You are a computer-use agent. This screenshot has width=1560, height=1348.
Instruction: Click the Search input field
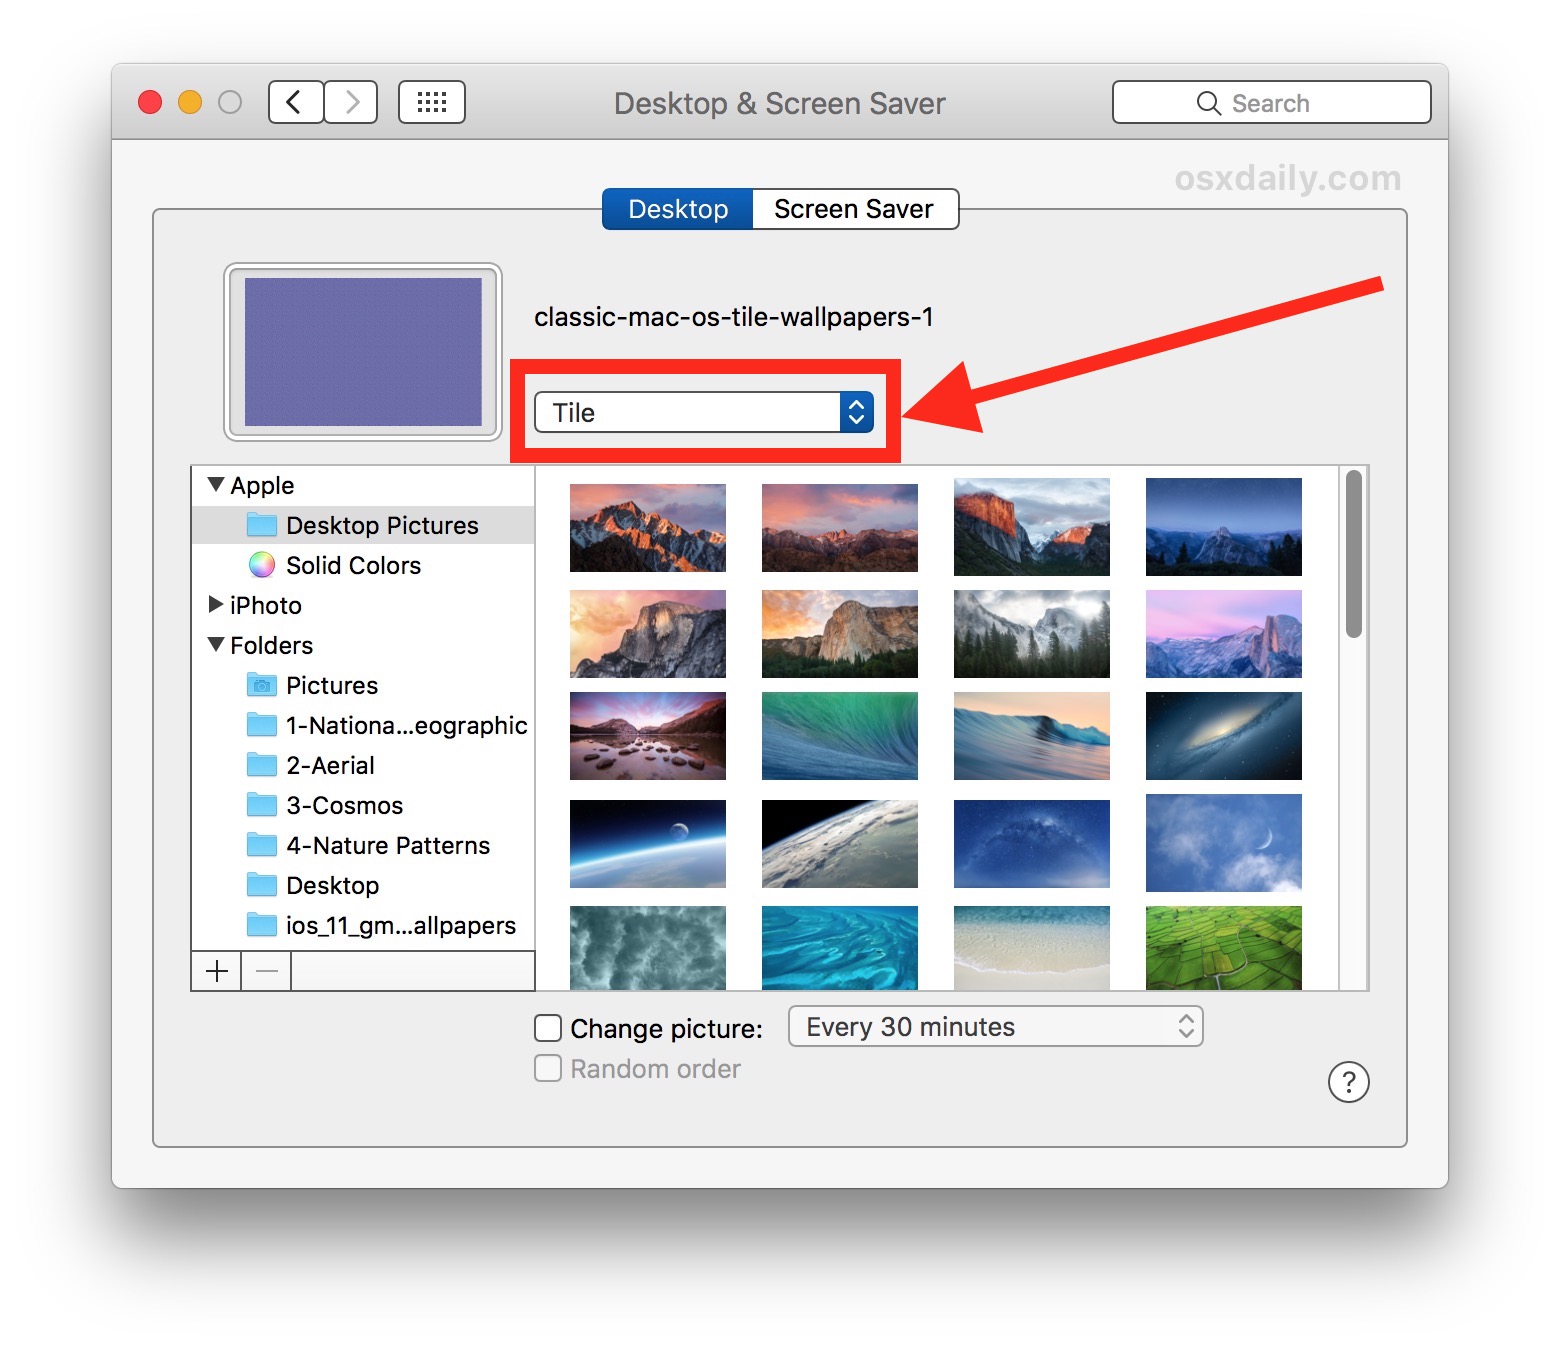point(1271,103)
